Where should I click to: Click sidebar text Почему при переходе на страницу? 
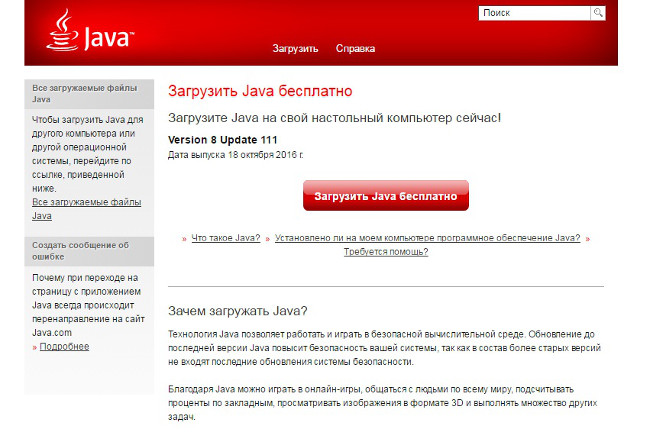click(88, 305)
